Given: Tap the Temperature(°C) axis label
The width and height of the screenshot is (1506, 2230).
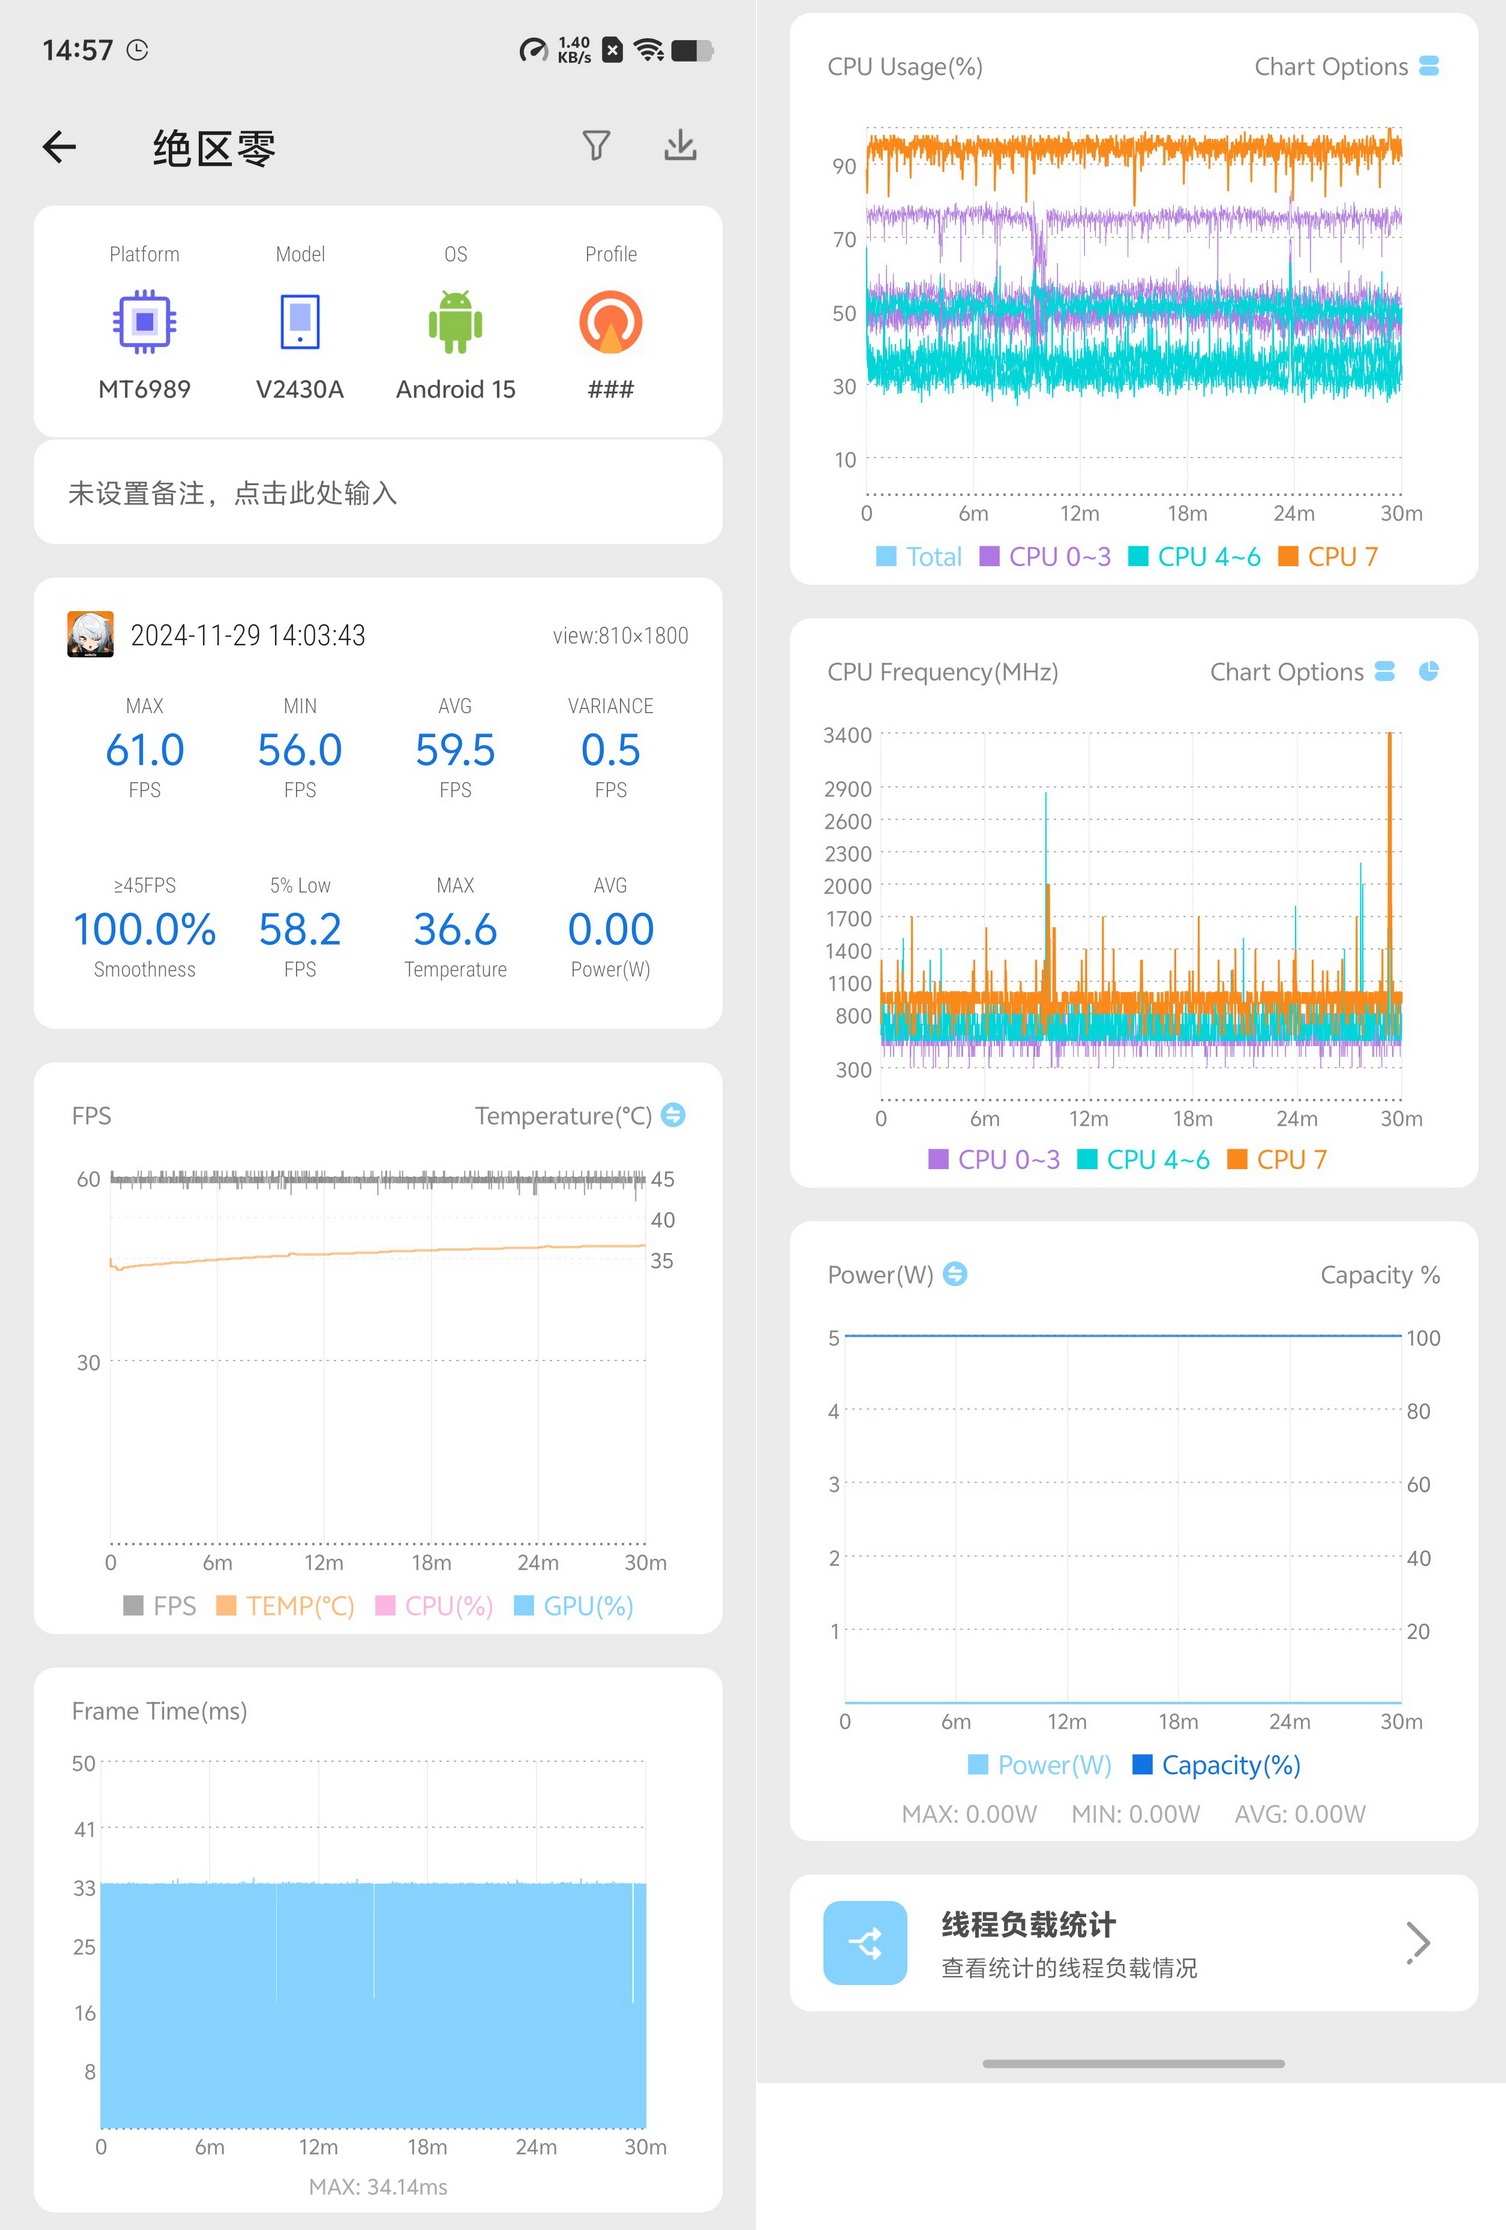Looking at the screenshot, I should coord(563,1115).
